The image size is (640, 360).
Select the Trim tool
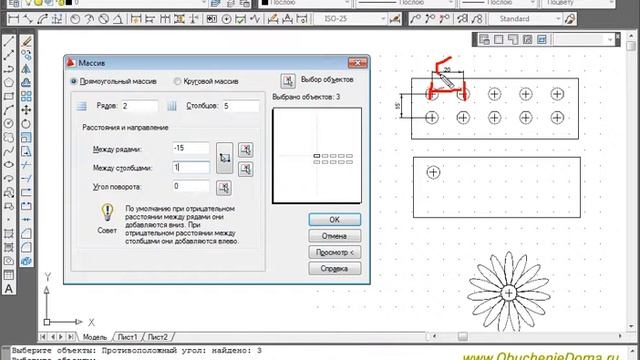[26, 165]
